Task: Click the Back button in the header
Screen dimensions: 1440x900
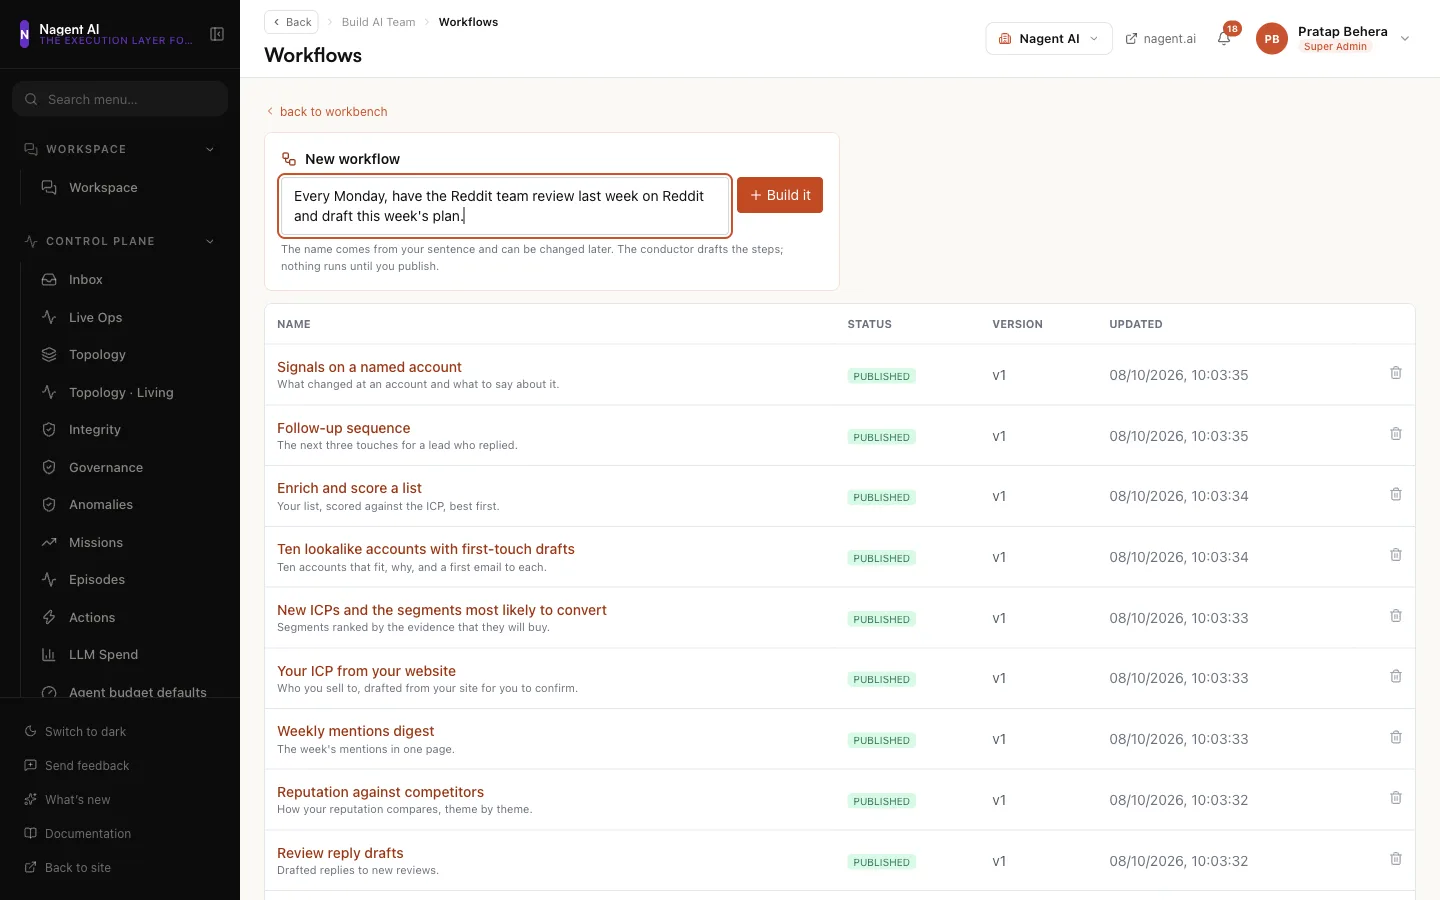Action: point(291,22)
